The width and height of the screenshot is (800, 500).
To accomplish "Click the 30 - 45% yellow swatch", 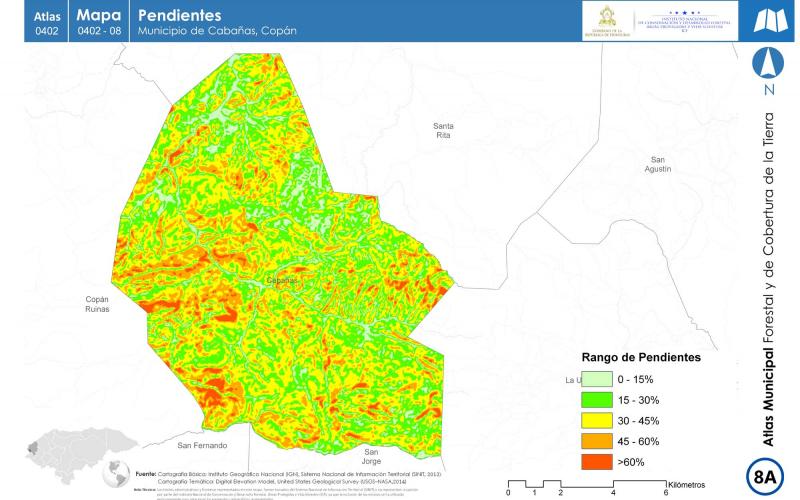I will pyautogui.click(x=596, y=420).
